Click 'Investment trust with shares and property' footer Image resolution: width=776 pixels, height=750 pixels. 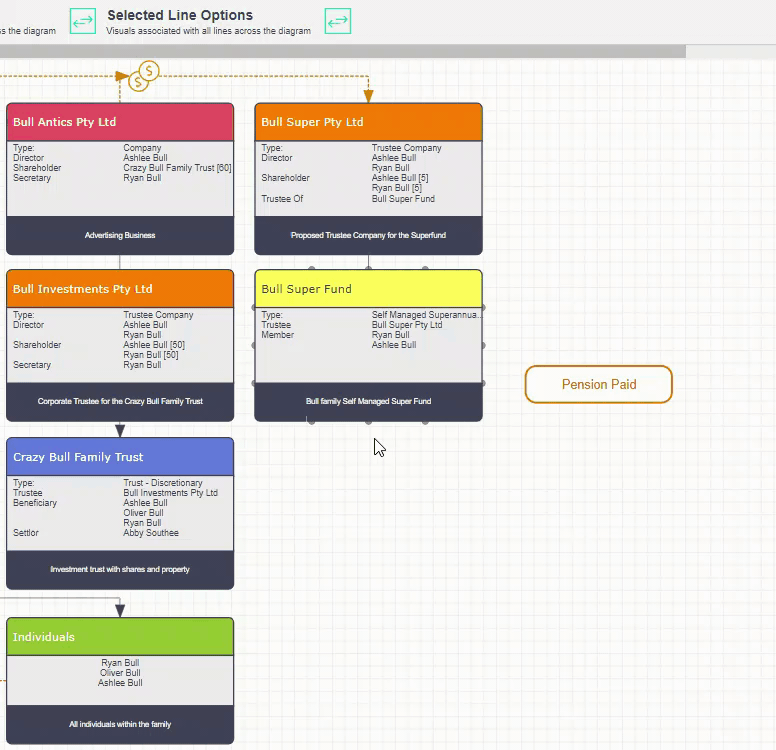[120, 569]
